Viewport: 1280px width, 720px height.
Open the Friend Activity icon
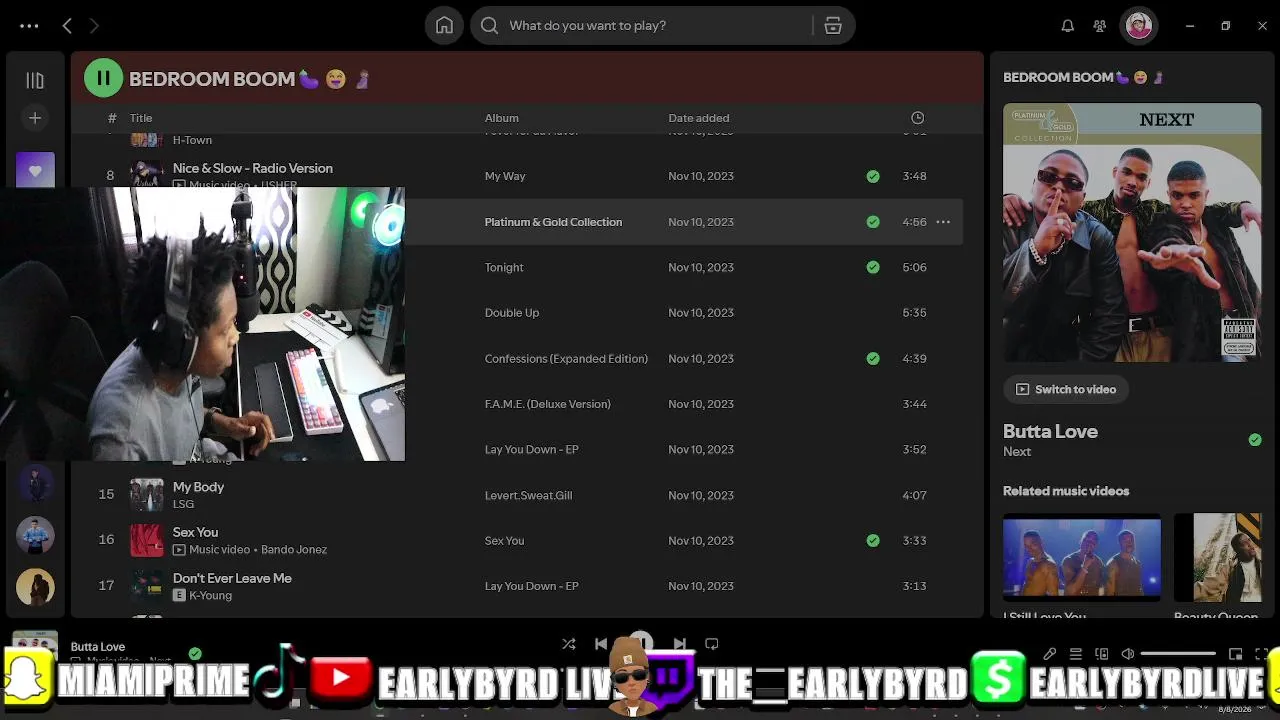point(1100,26)
